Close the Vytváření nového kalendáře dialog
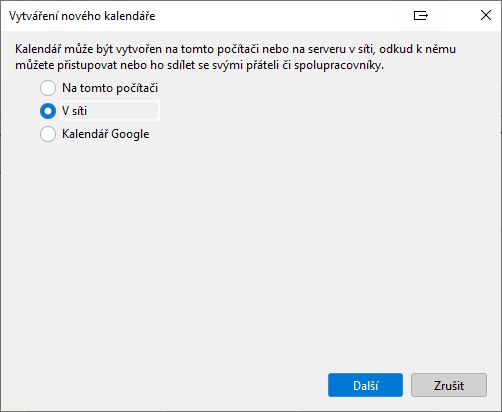 (x=486, y=15)
